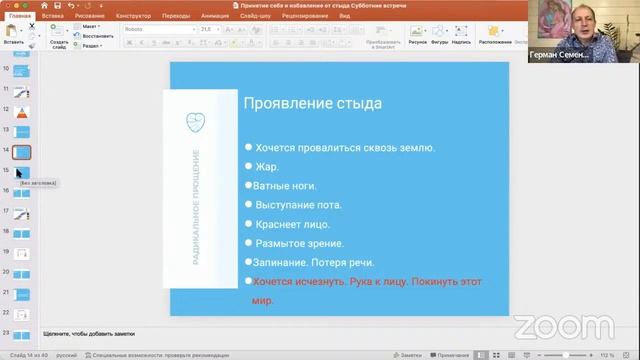Screen dimensions: 640x360
Task: Switch to the Рисование tab
Action: tap(89, 16)
